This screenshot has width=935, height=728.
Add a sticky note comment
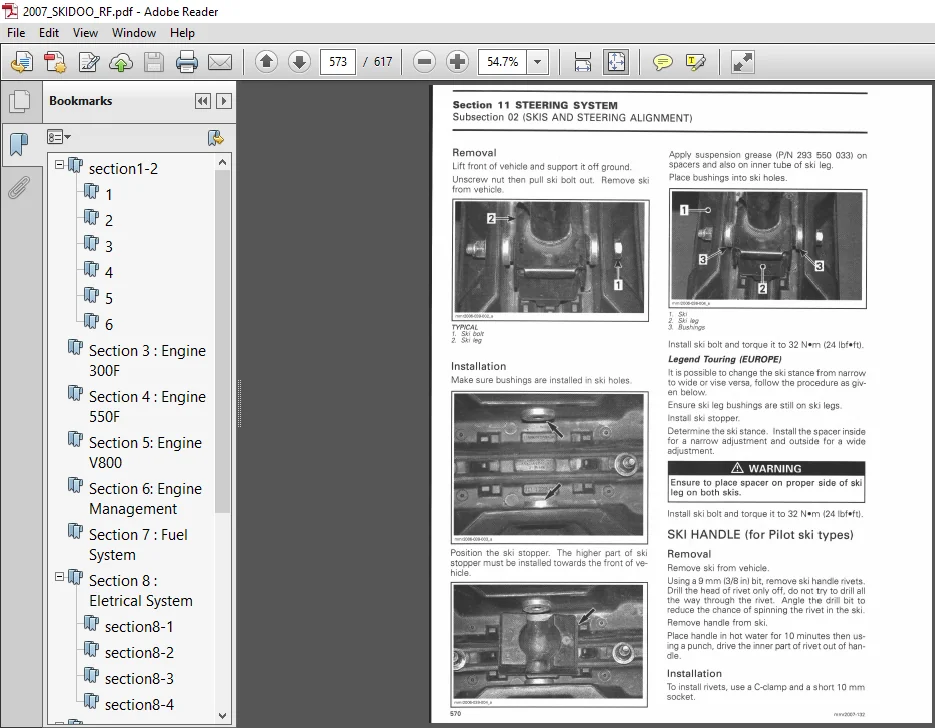point(662,62)
